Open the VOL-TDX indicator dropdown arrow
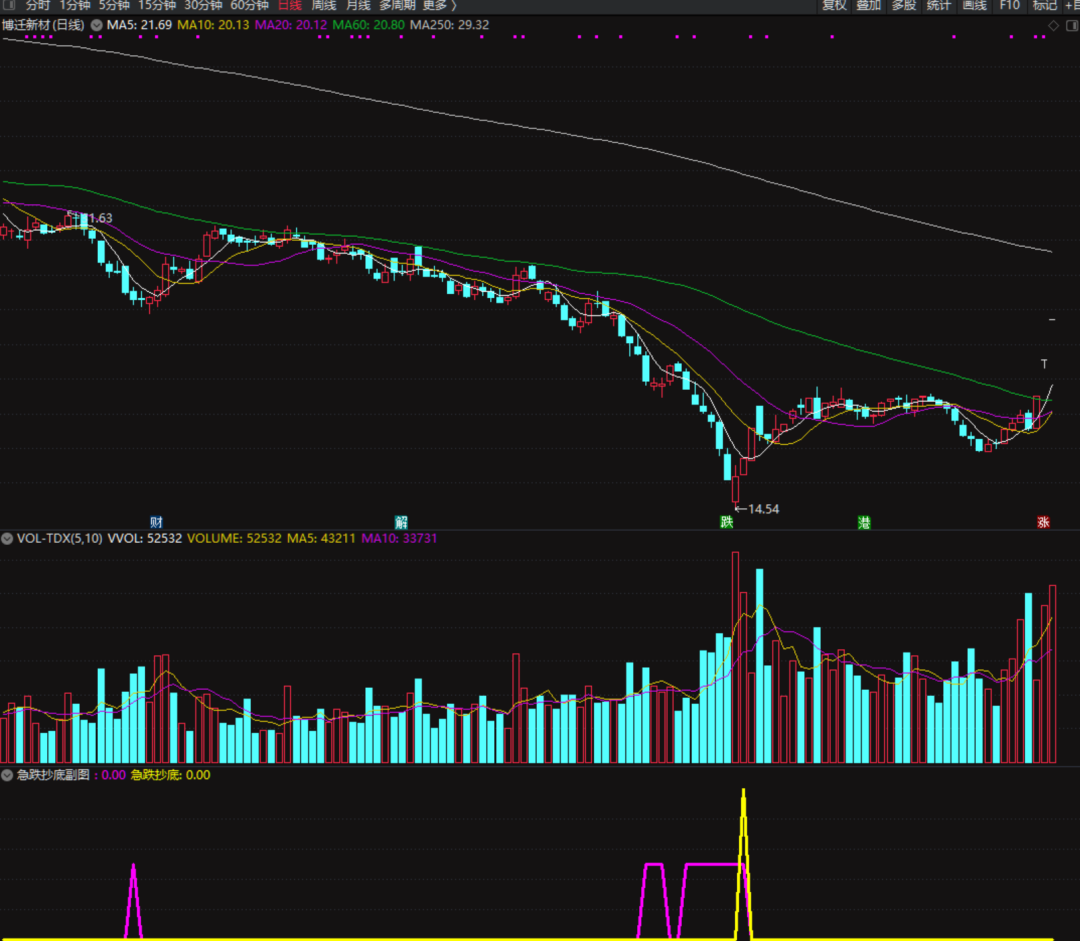The height and width of the screenshot is (941, 1080). tap(7, 538)
